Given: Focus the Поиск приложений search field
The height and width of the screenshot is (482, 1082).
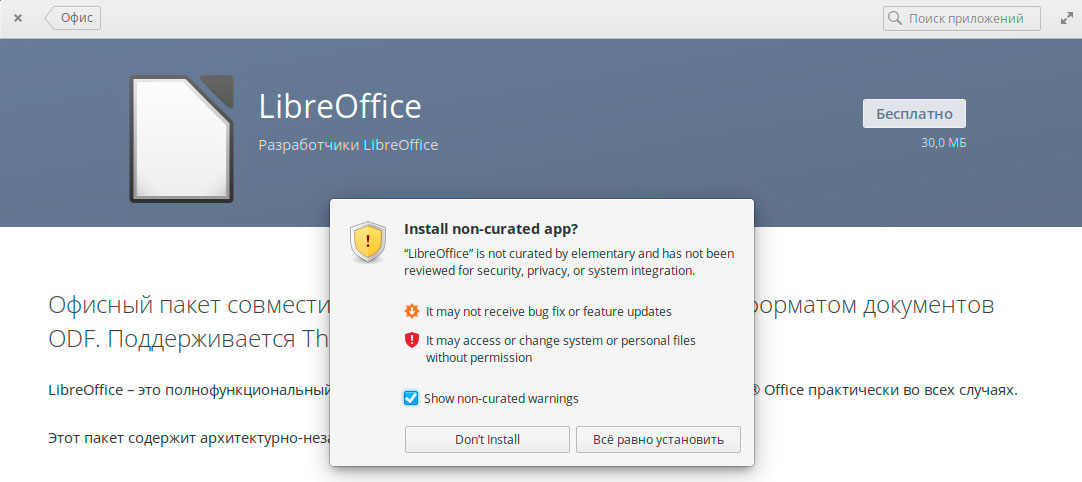Looking at the screenshot, I should (x=965, y=18).
